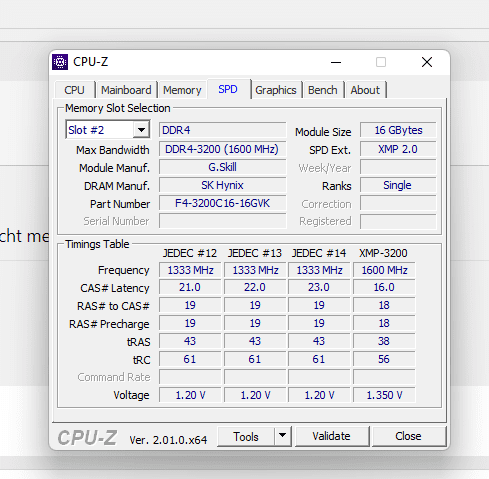The image size is (489, 479).
Task: Open the Slot #2 dropdown arrow
Action: (x=141, y=130)
